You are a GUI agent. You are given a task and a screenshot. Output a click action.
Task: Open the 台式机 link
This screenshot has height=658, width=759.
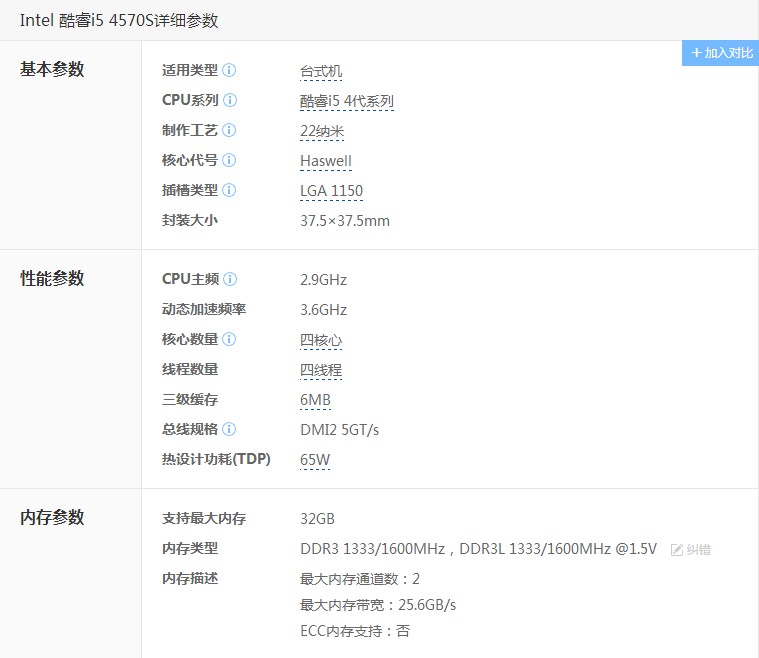click(x=321, y=72)
